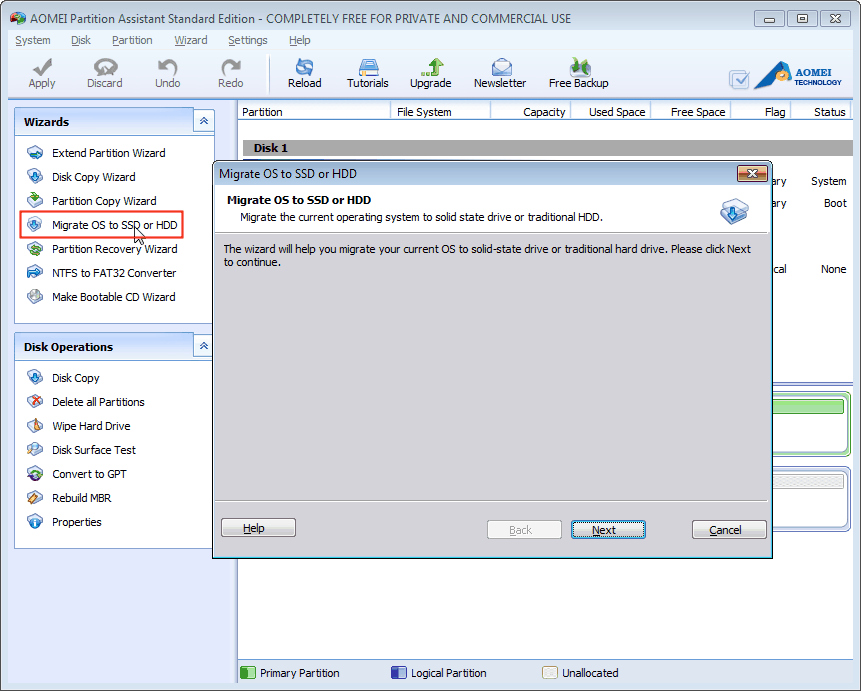Click Next in the migrate dialog
Image resolution: width=861 pixels, height=691 pixels.
608,530
